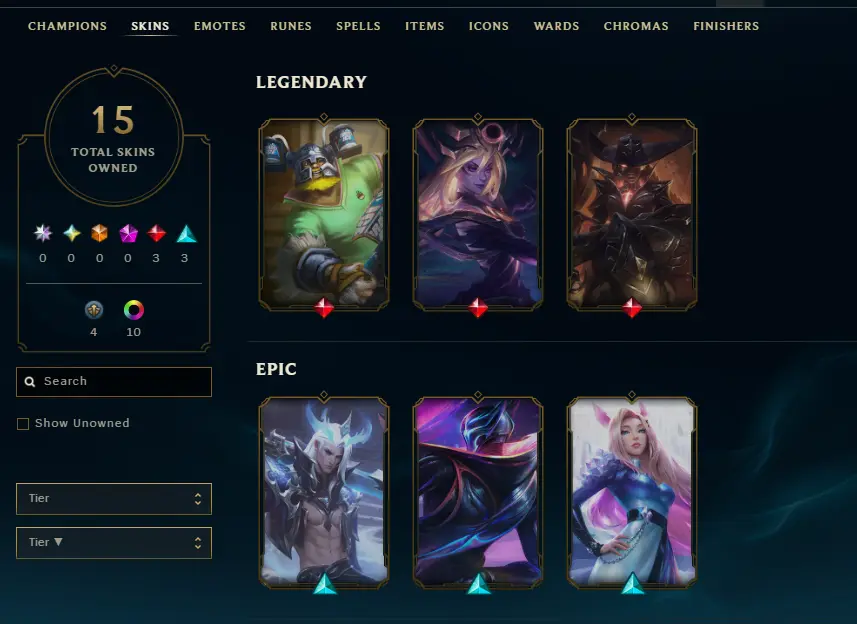Image resolution: width=857 pixels, height=624 pixels.
Task: Click the white Transcendent tier gem icon
Action: point(43,233)
